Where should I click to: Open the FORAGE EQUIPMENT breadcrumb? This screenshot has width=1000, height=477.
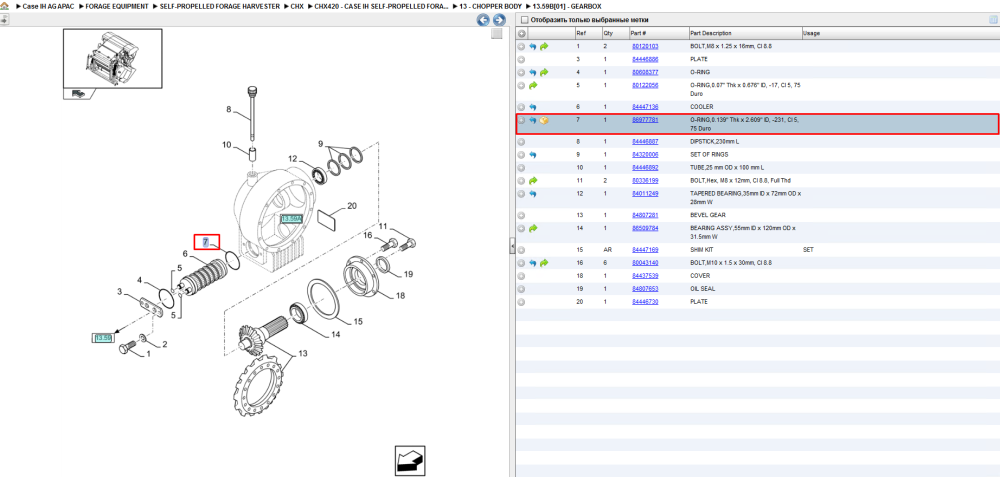pyautogui.click(x=116, y=6)
